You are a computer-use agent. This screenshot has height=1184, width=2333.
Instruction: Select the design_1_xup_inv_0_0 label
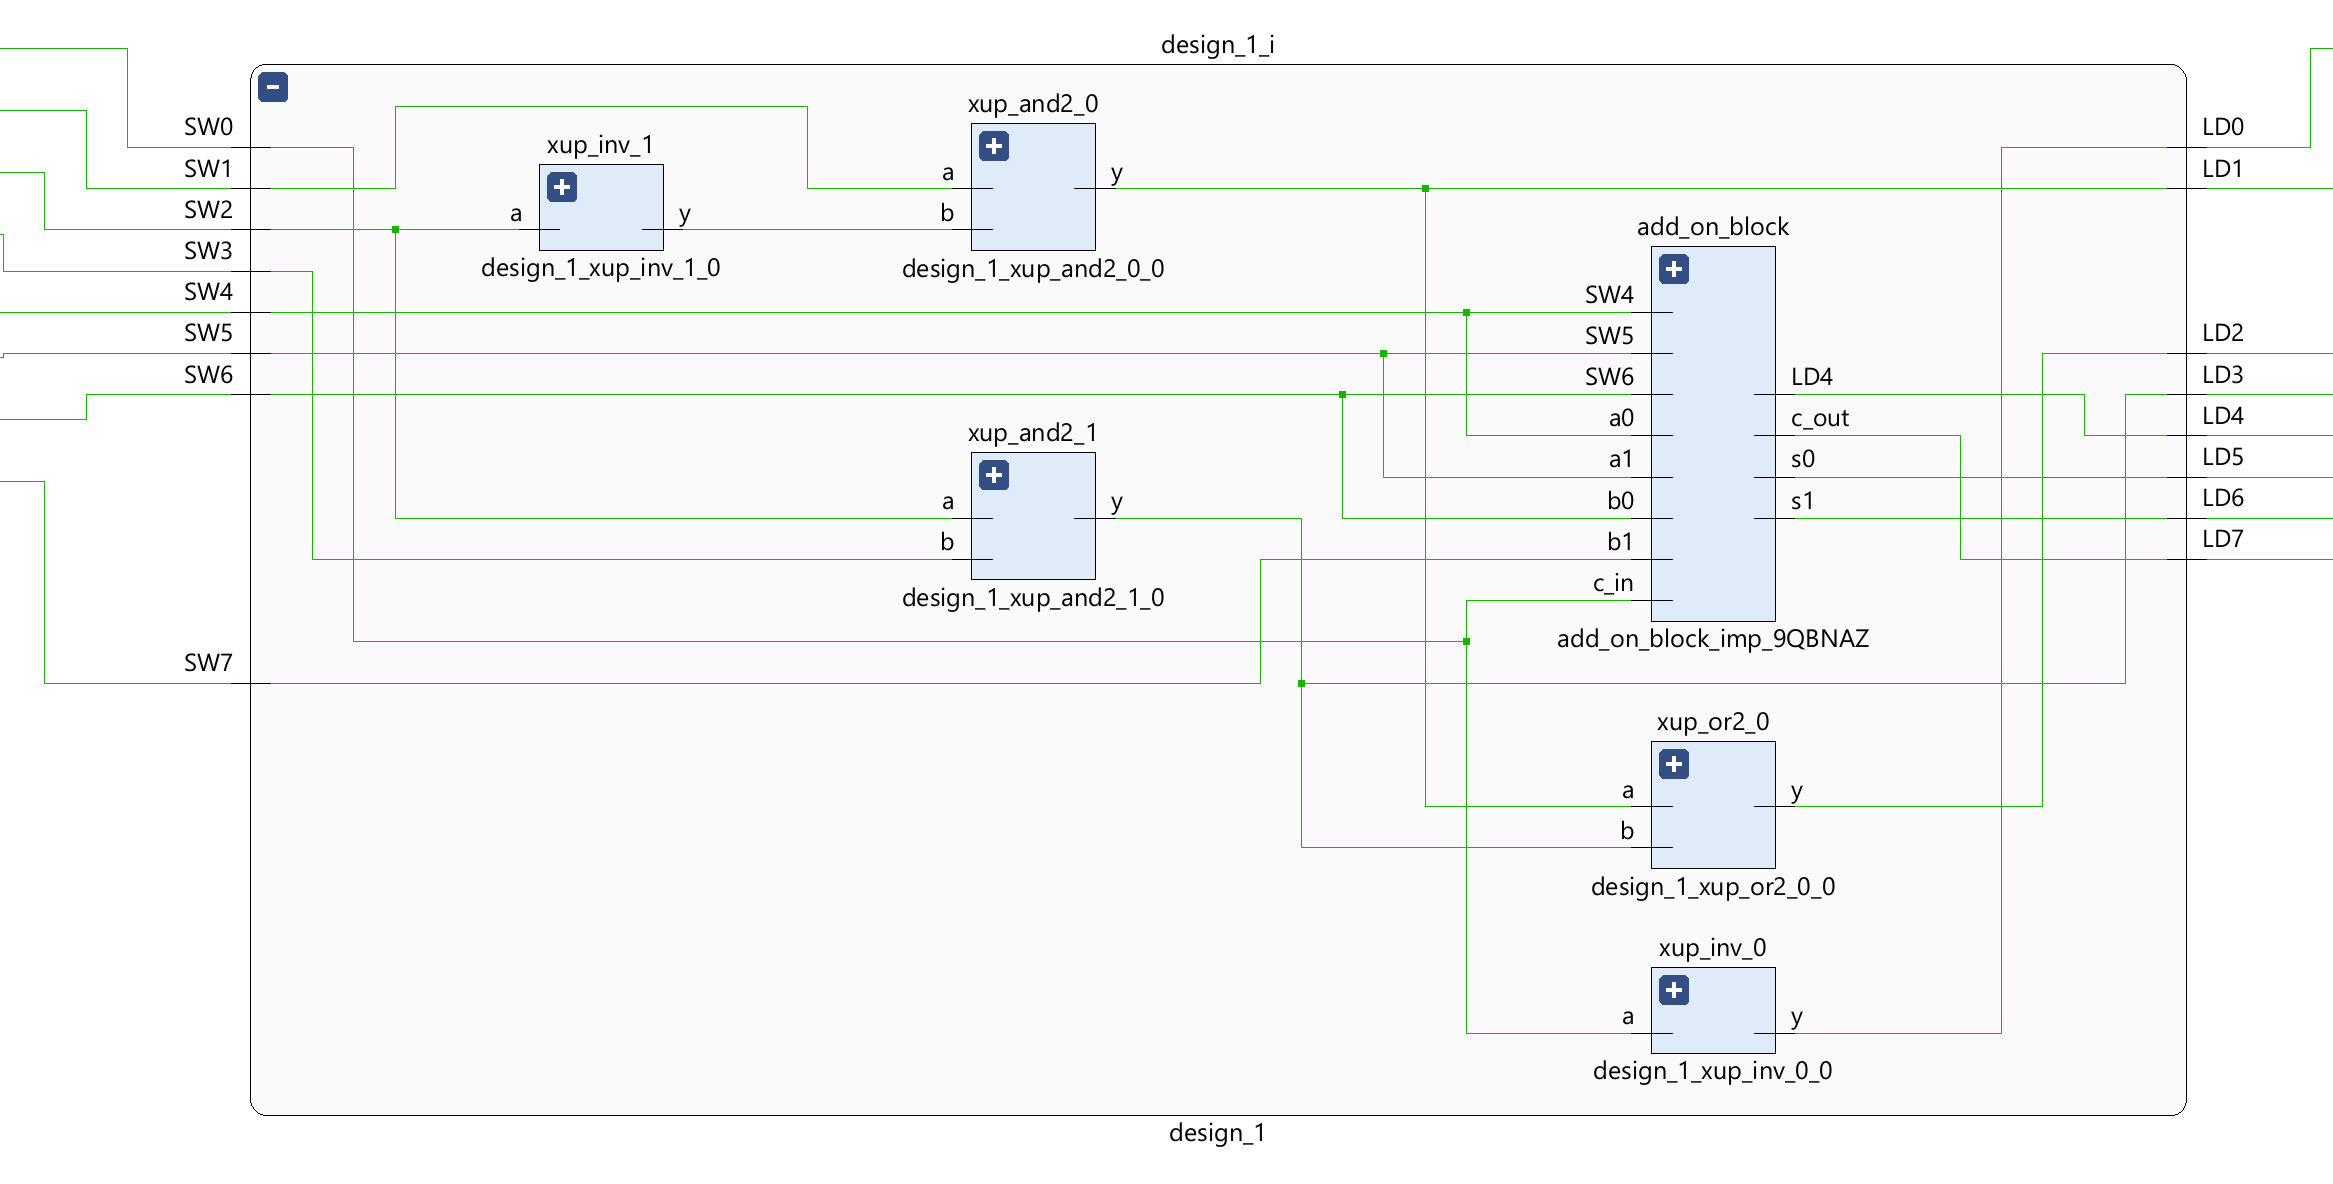[1712, 1071]
